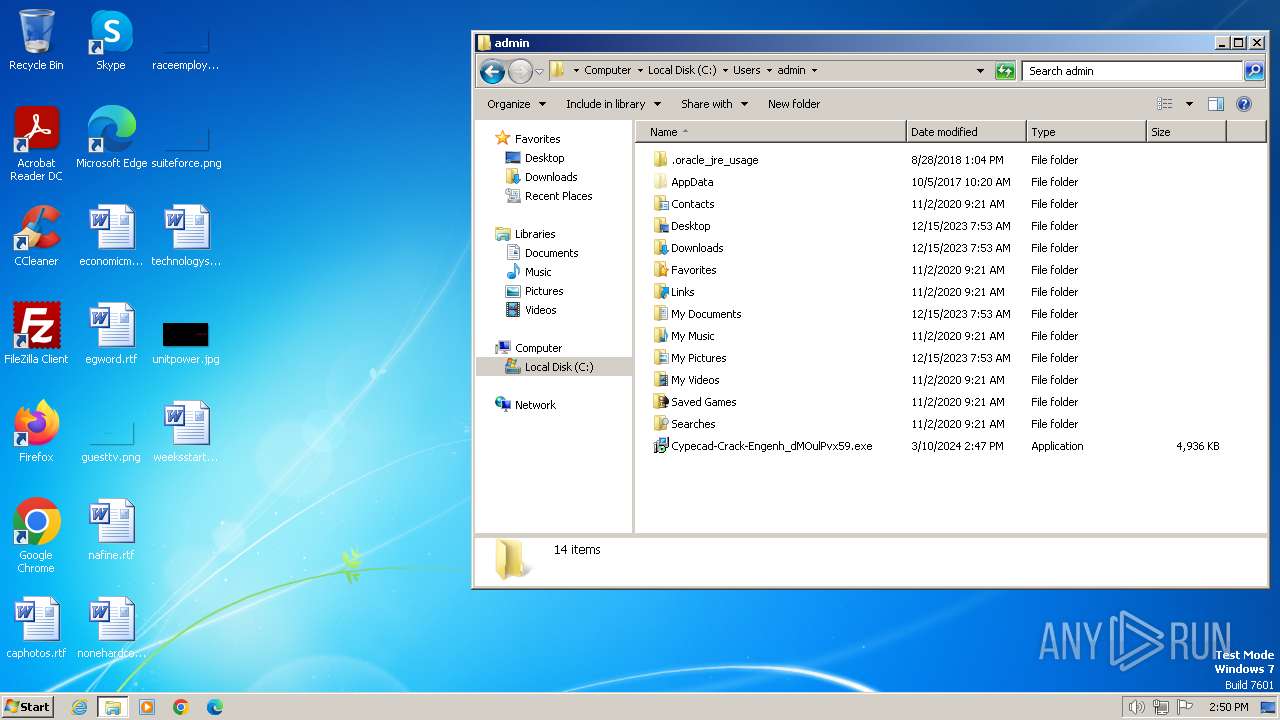
Task: Select the suiteforce.png desktop file
Action: pos(186,145)
